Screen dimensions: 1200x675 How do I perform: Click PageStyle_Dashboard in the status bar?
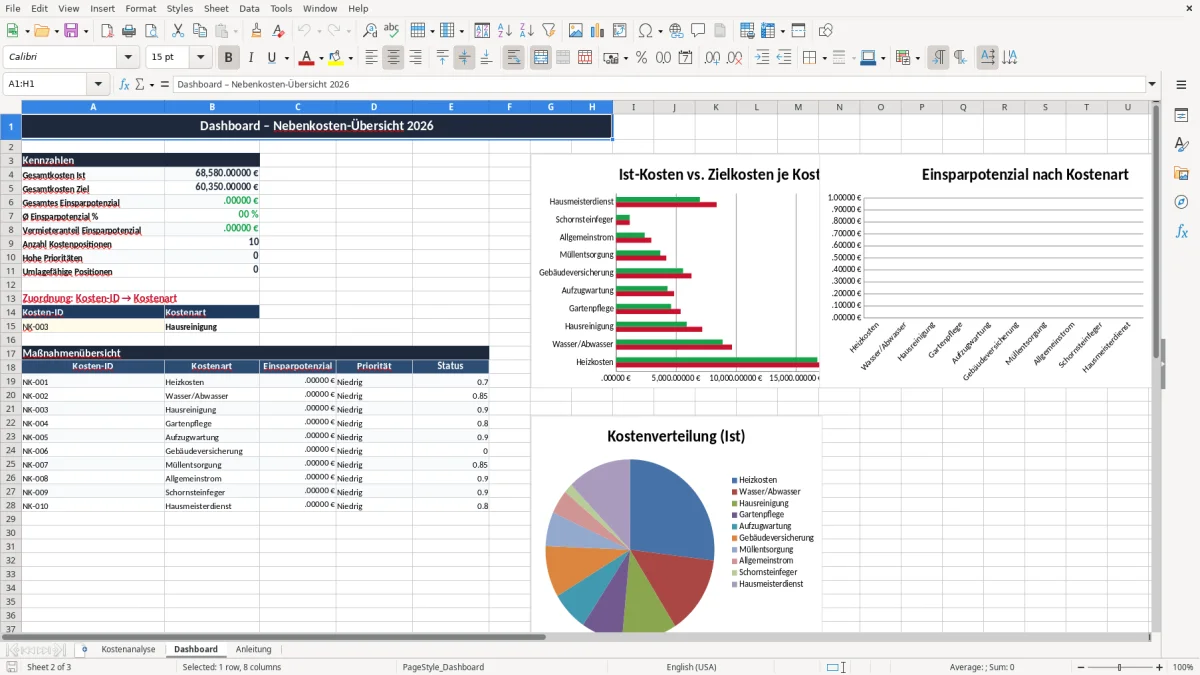(443, 667)
